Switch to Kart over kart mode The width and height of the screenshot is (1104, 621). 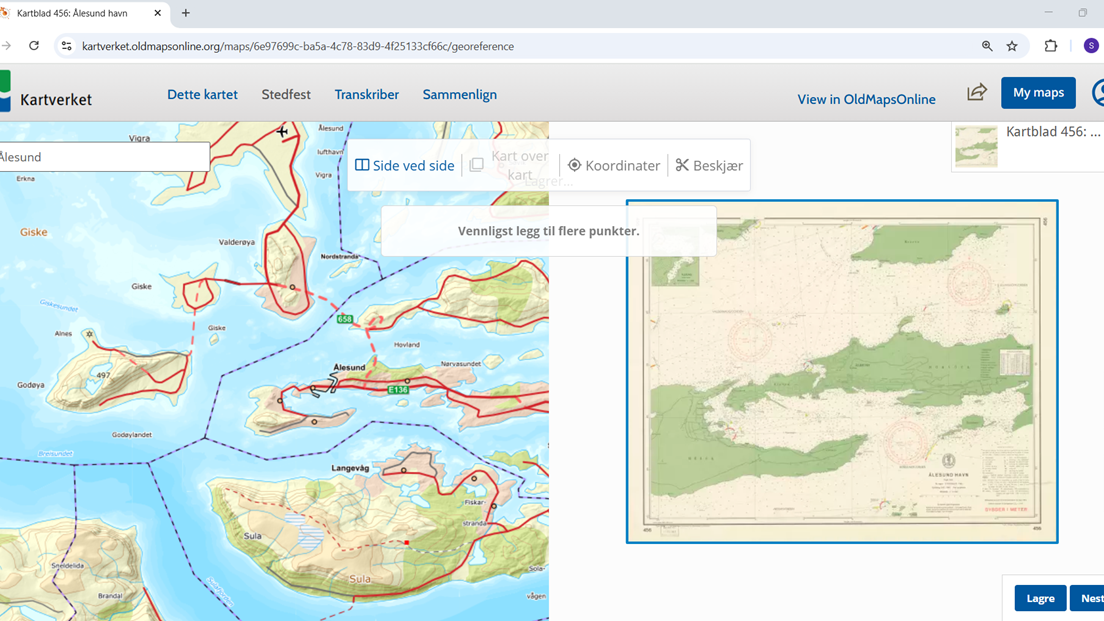(510, 165)
